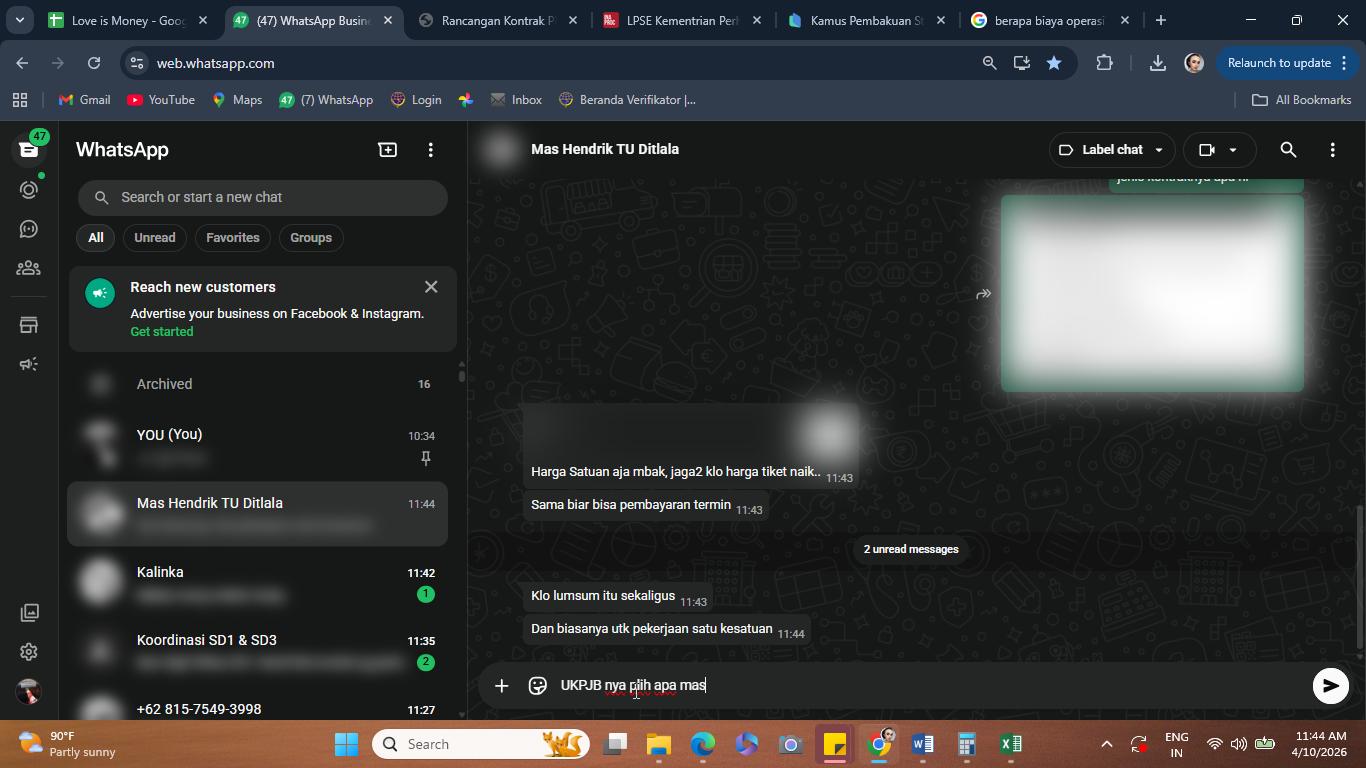Image resolution: width=1366 pixels, height=768 pixels.
Task: Open the blurred image in conversation
Action: point(1152,293)
